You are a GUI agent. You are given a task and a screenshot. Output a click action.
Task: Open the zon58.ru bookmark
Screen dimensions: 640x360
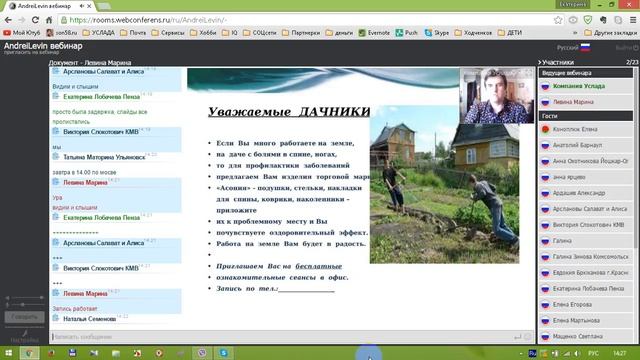[62, 33]
